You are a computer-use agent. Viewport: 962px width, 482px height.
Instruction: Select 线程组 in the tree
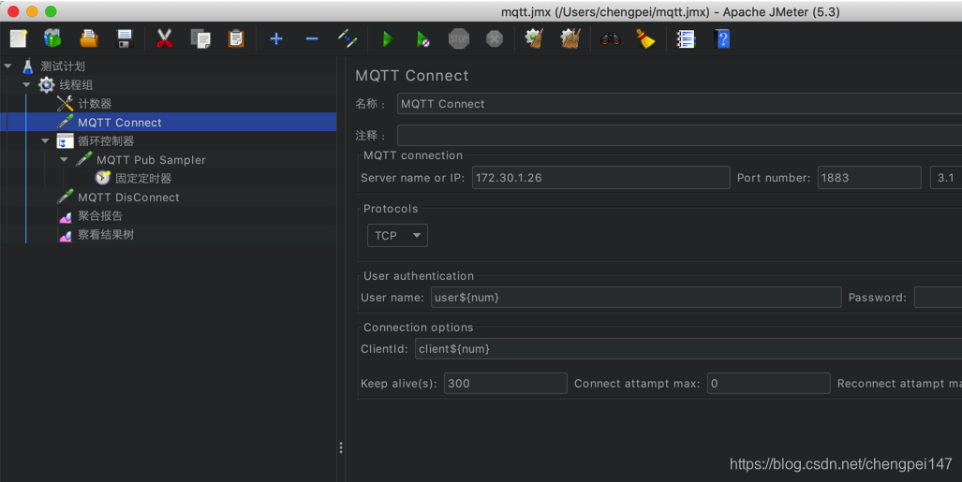pos(76,85)
